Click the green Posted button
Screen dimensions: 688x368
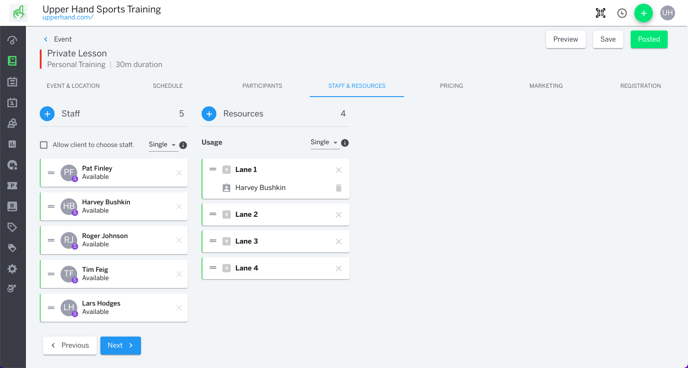[x=649, y=39]
